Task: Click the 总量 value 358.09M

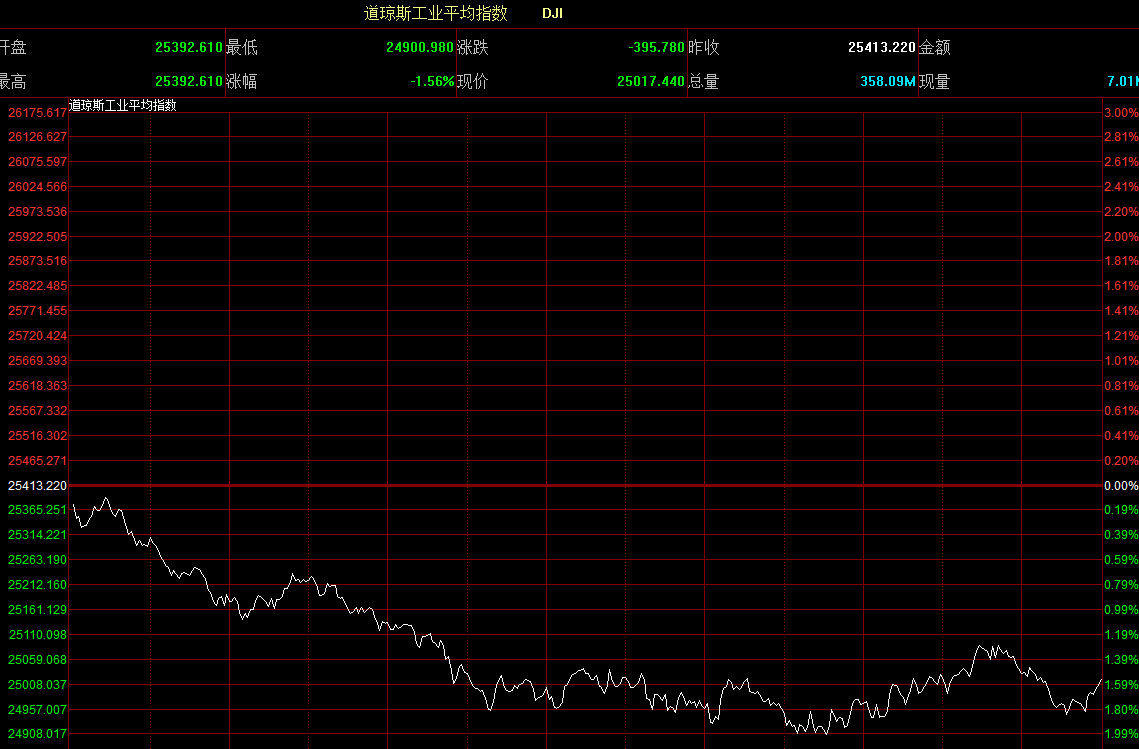Action: [x=887, y=81]
